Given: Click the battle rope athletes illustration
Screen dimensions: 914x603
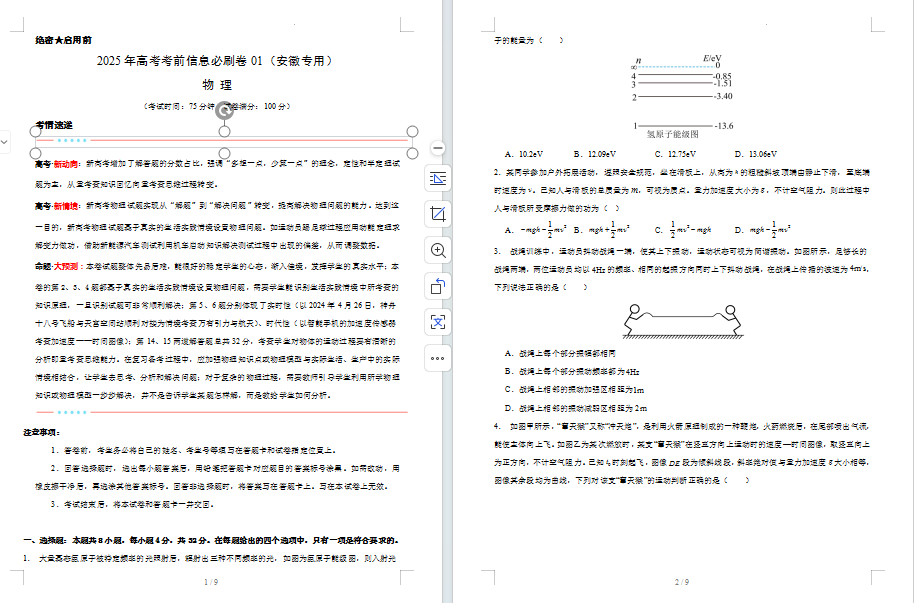Looking at the screenshot, I should (683, 321).
